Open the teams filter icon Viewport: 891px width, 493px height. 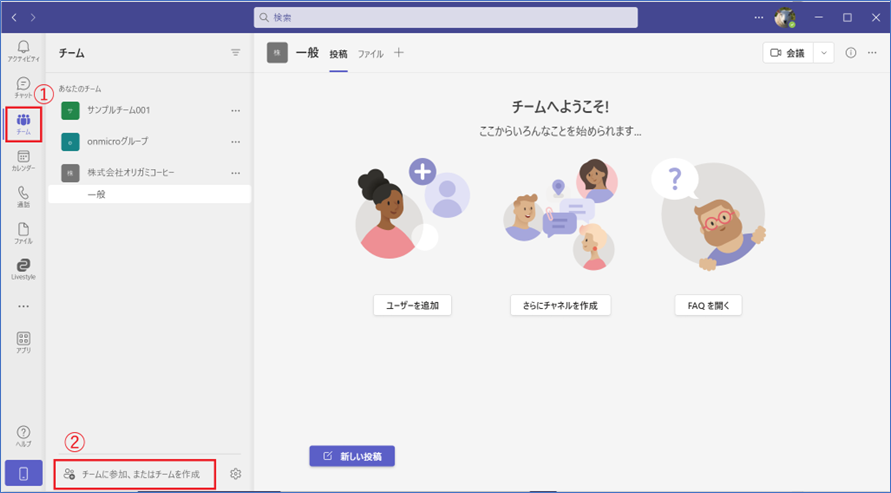point(236,52)
